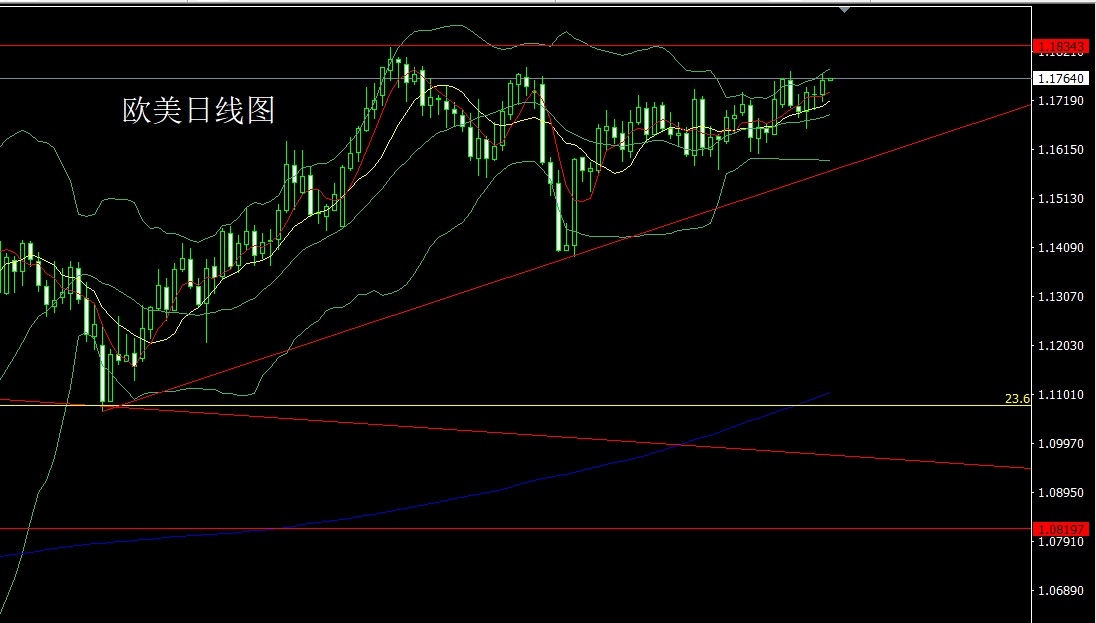Select the yellow 23.6 Fibonacci horizontal line
The height and width of the screenshot is (623, 1096).
[515, 405]
